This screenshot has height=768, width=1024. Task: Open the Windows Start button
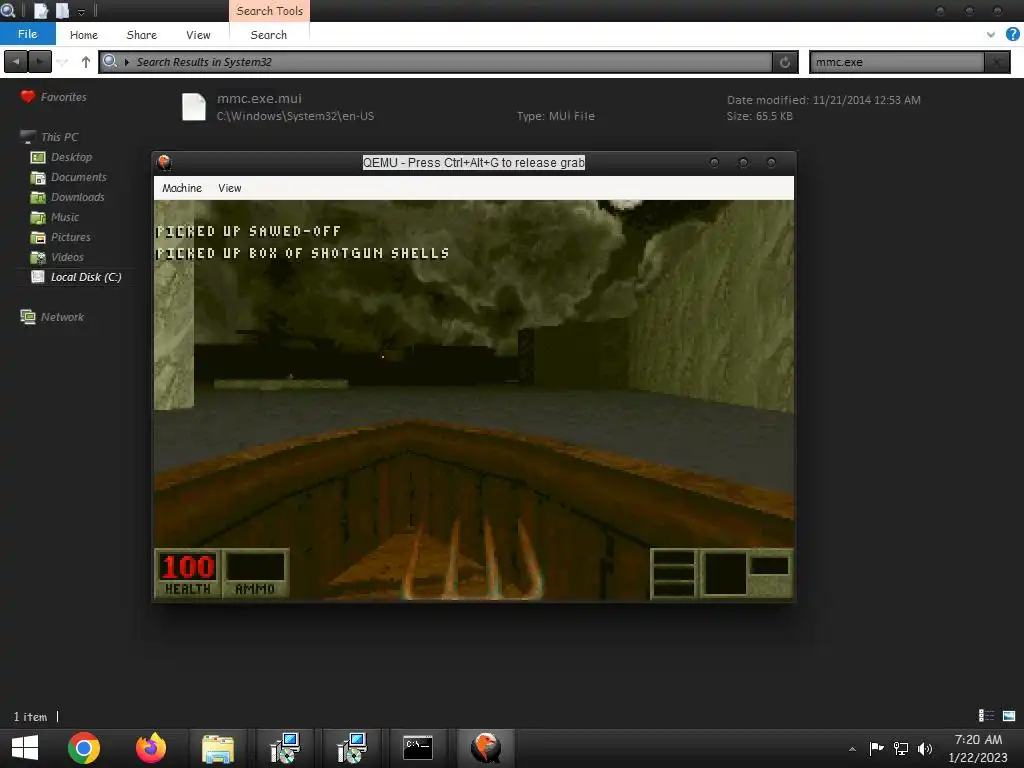point(25,748)
